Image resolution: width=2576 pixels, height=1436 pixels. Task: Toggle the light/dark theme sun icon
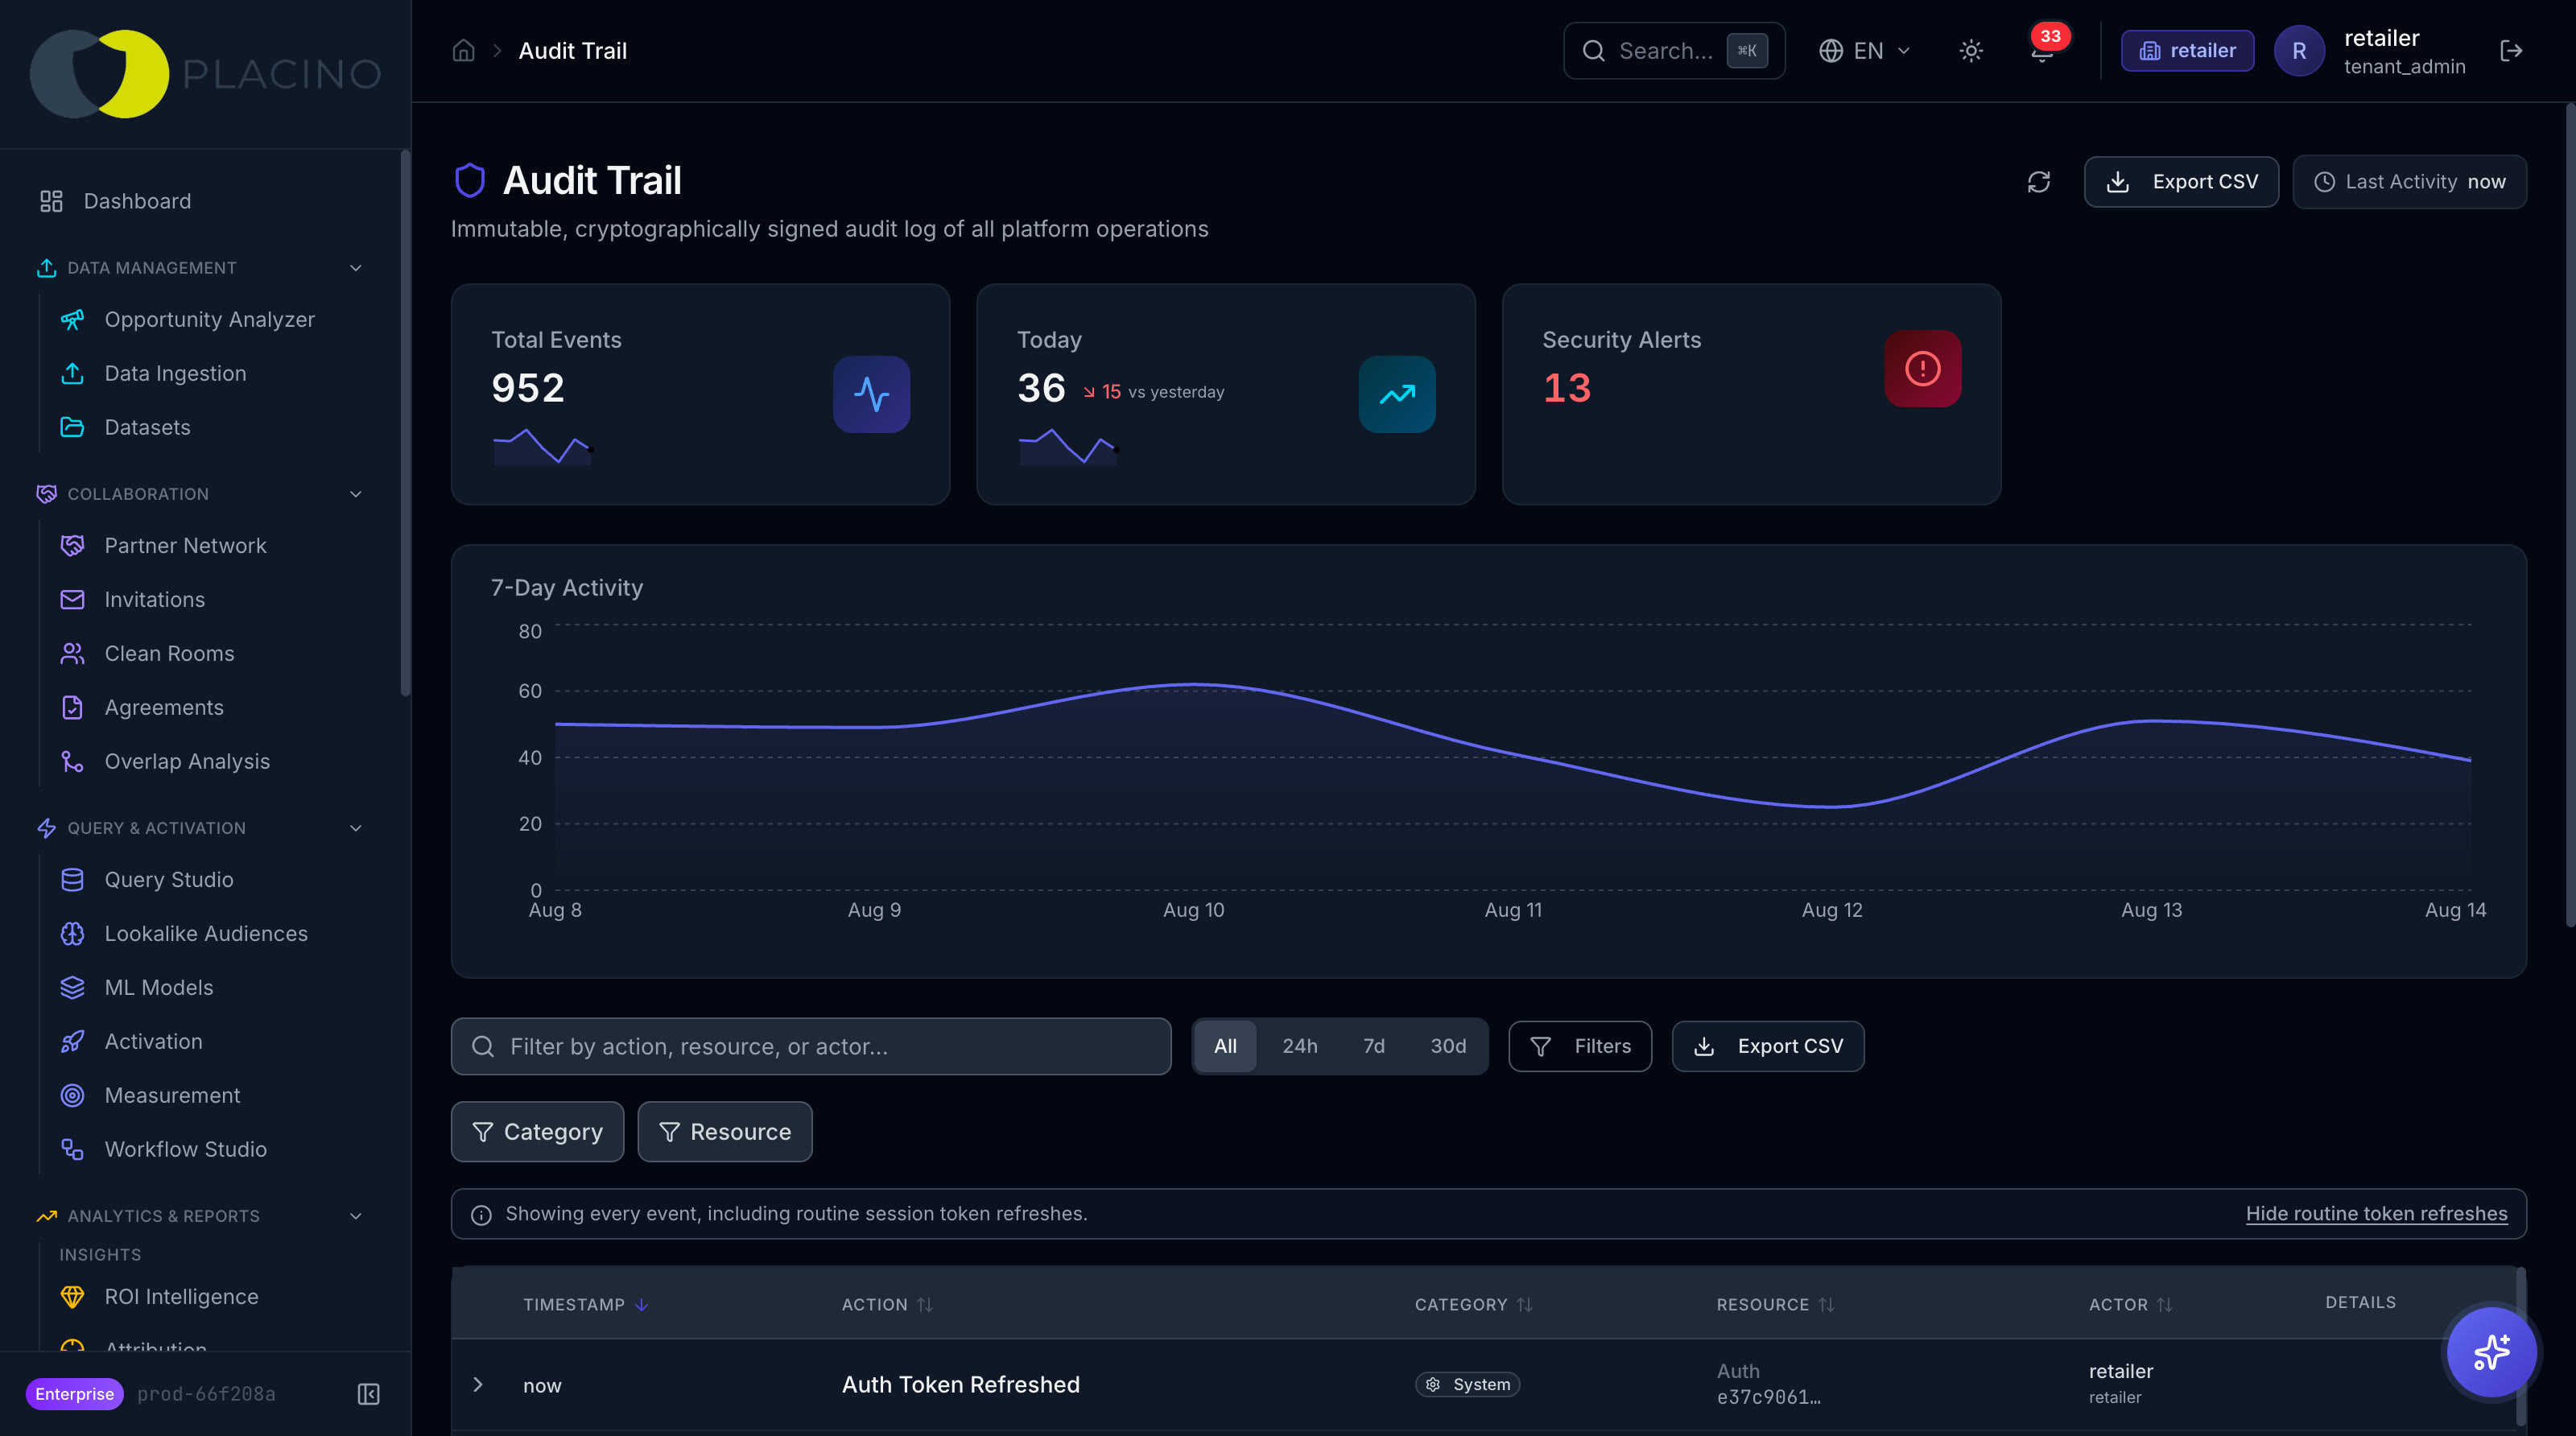point(1970,50)
